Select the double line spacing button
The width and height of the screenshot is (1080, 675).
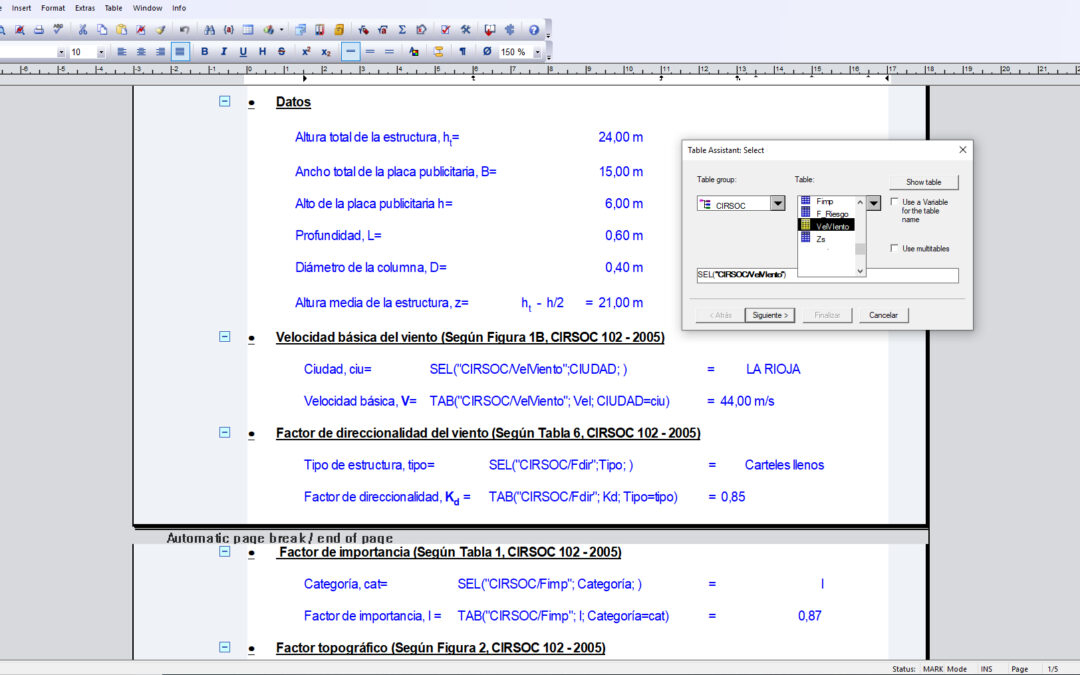(389, 52)
